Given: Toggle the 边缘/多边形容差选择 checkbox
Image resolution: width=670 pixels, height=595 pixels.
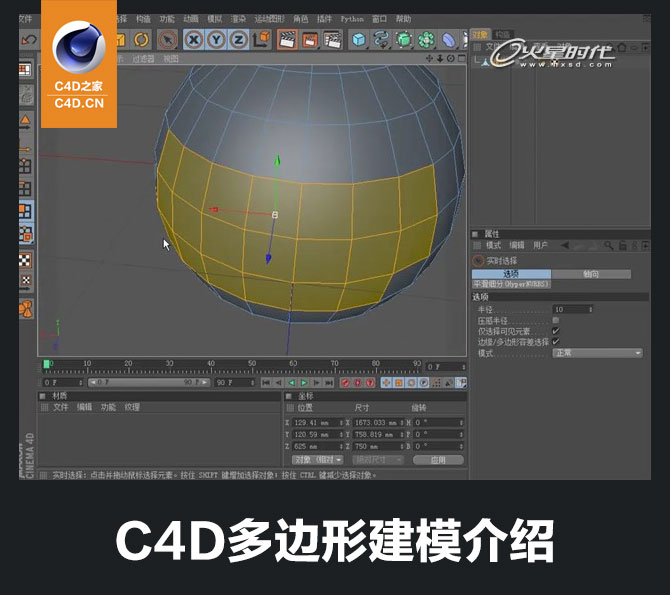Looking at the screenshot, I should (x=555, y=342).
